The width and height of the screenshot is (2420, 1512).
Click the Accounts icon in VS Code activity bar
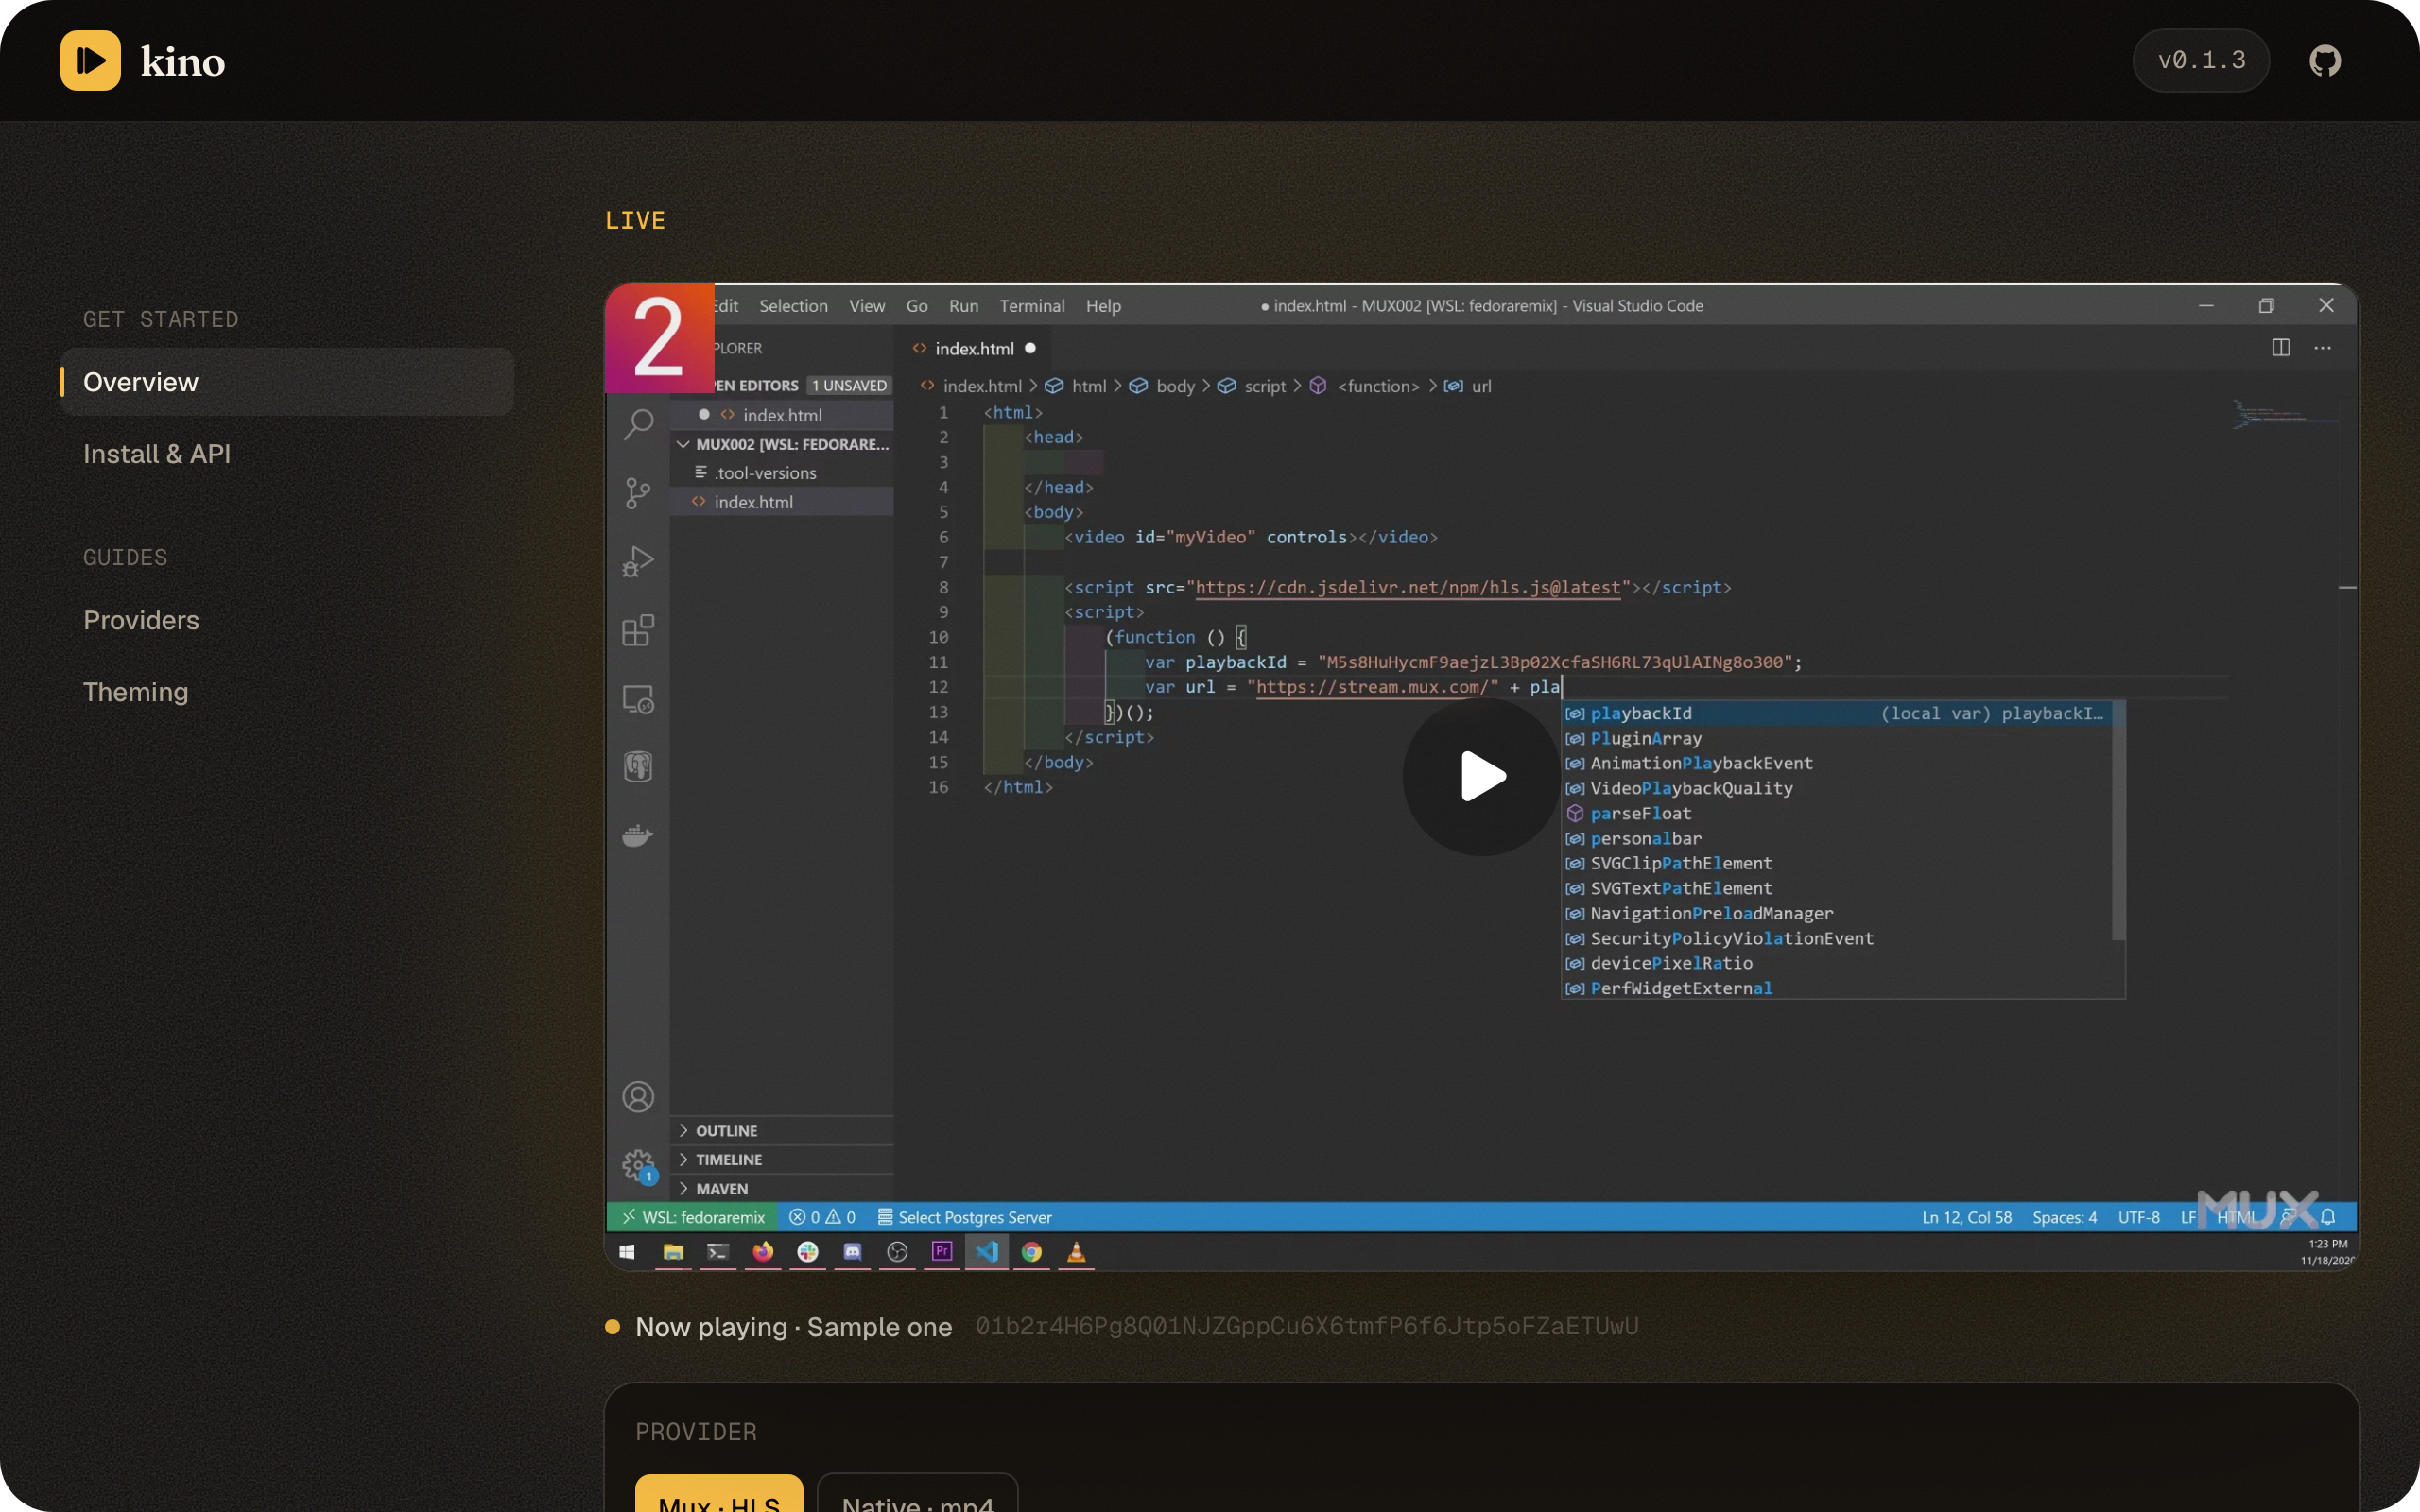point(638,1097)
